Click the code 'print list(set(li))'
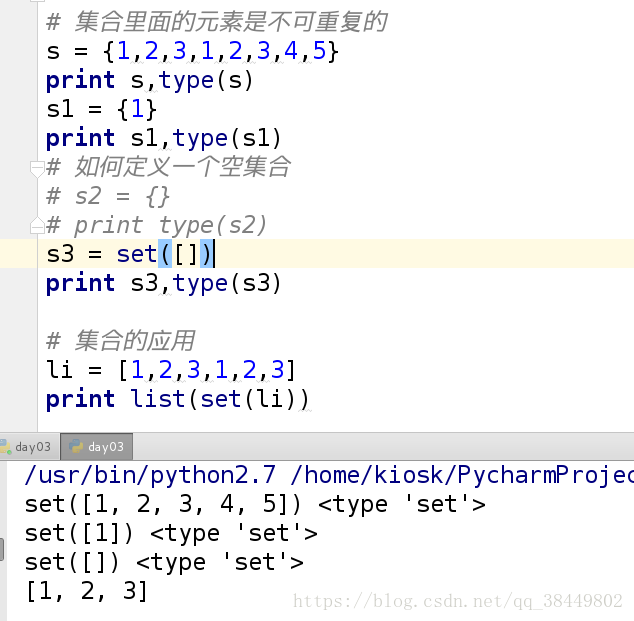 (x=178, y=399)
